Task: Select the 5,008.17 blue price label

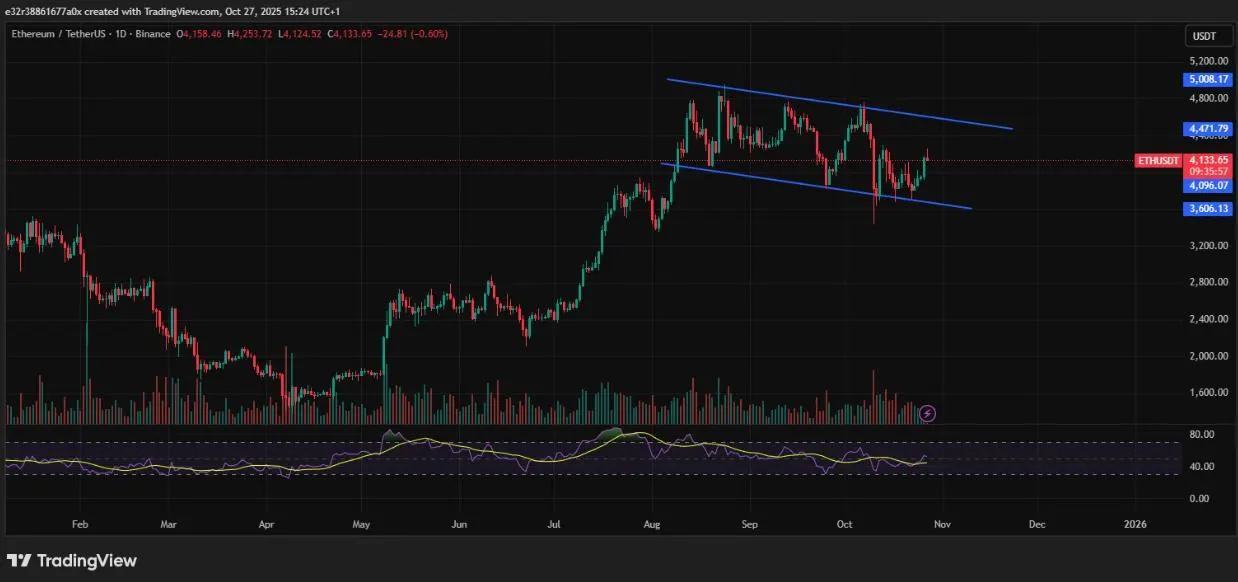Action: (1208, 79)
